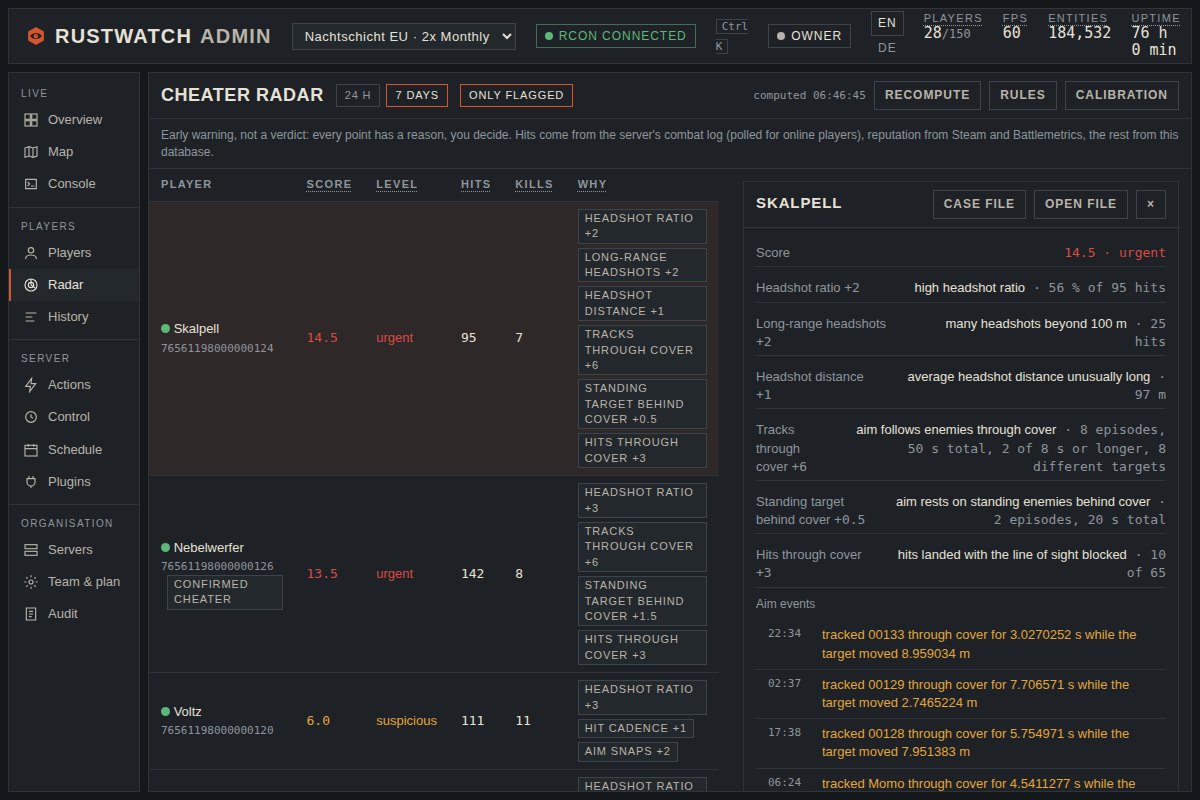Open the Audit document icon
Screen dimensions: 1200x800
click(31, 614)
